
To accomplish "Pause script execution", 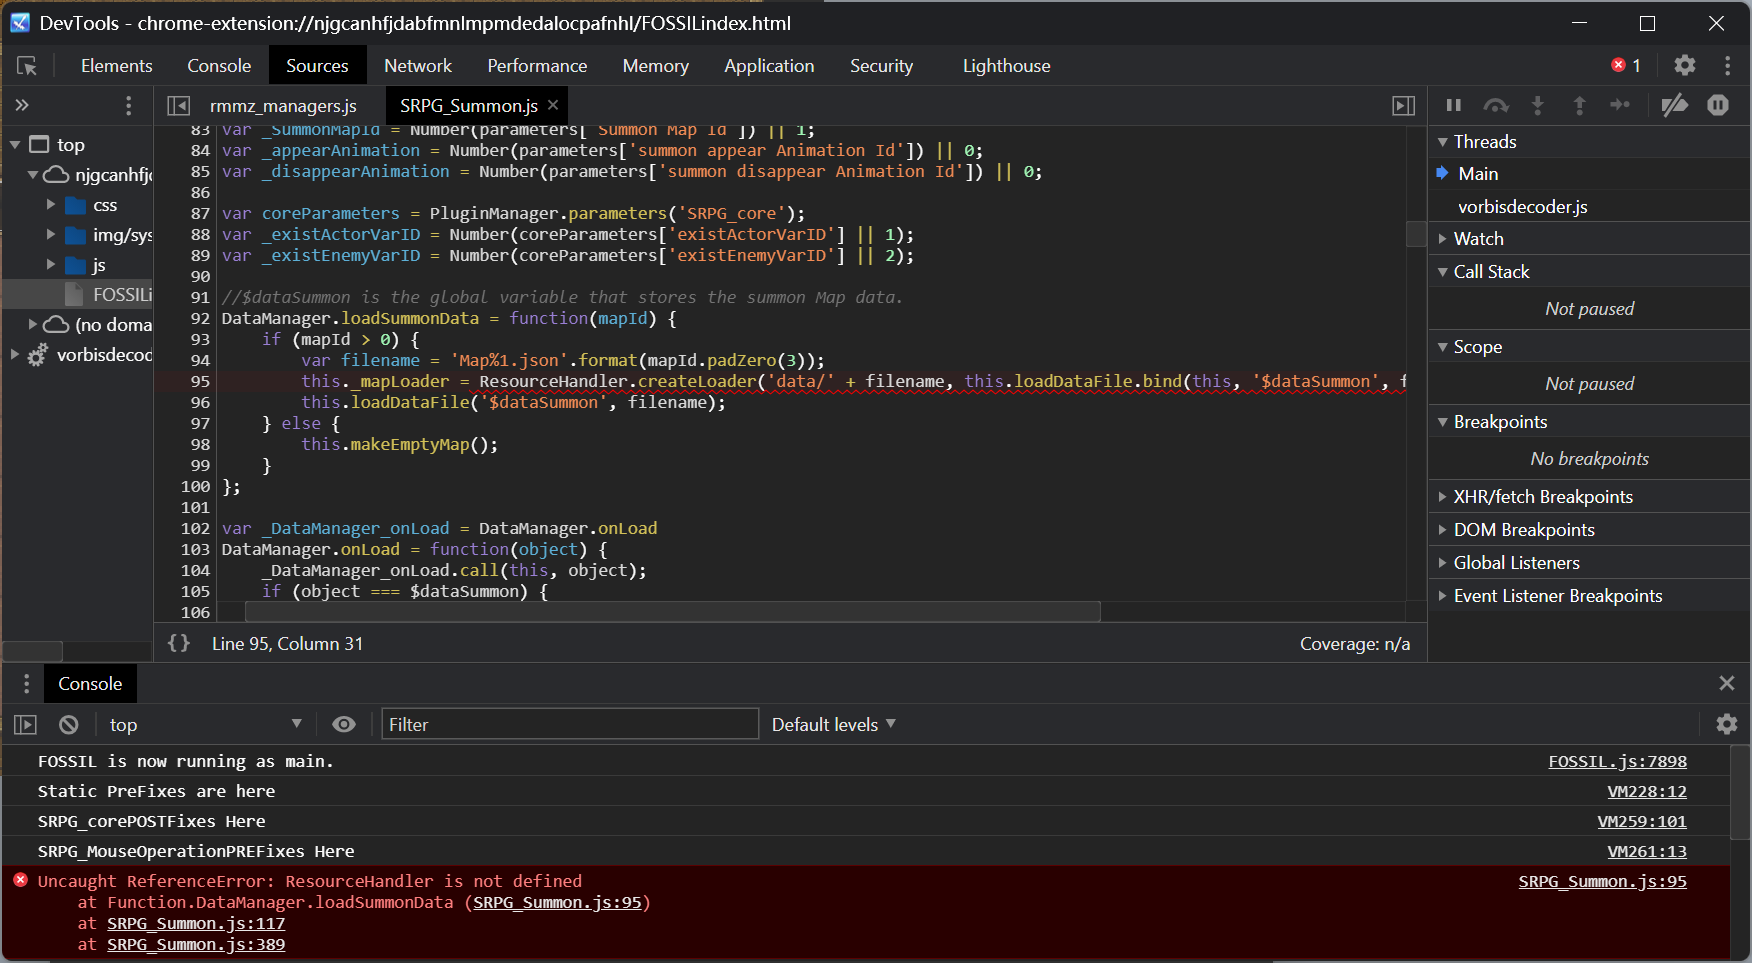I will point(1454,105).
